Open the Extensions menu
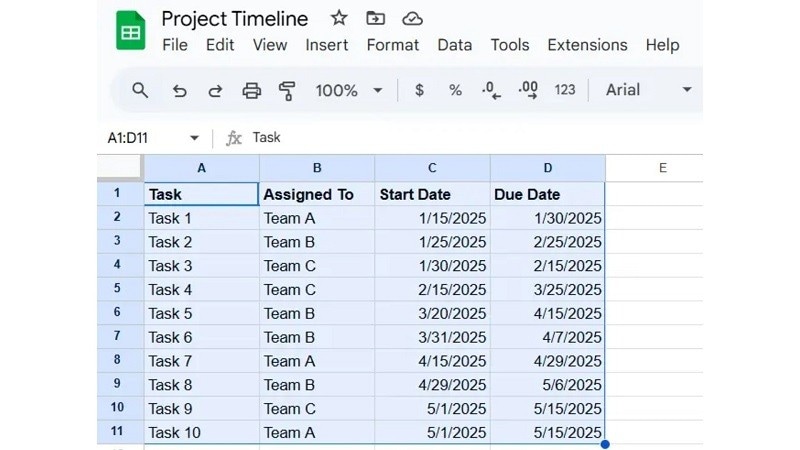 click(587, 45)
